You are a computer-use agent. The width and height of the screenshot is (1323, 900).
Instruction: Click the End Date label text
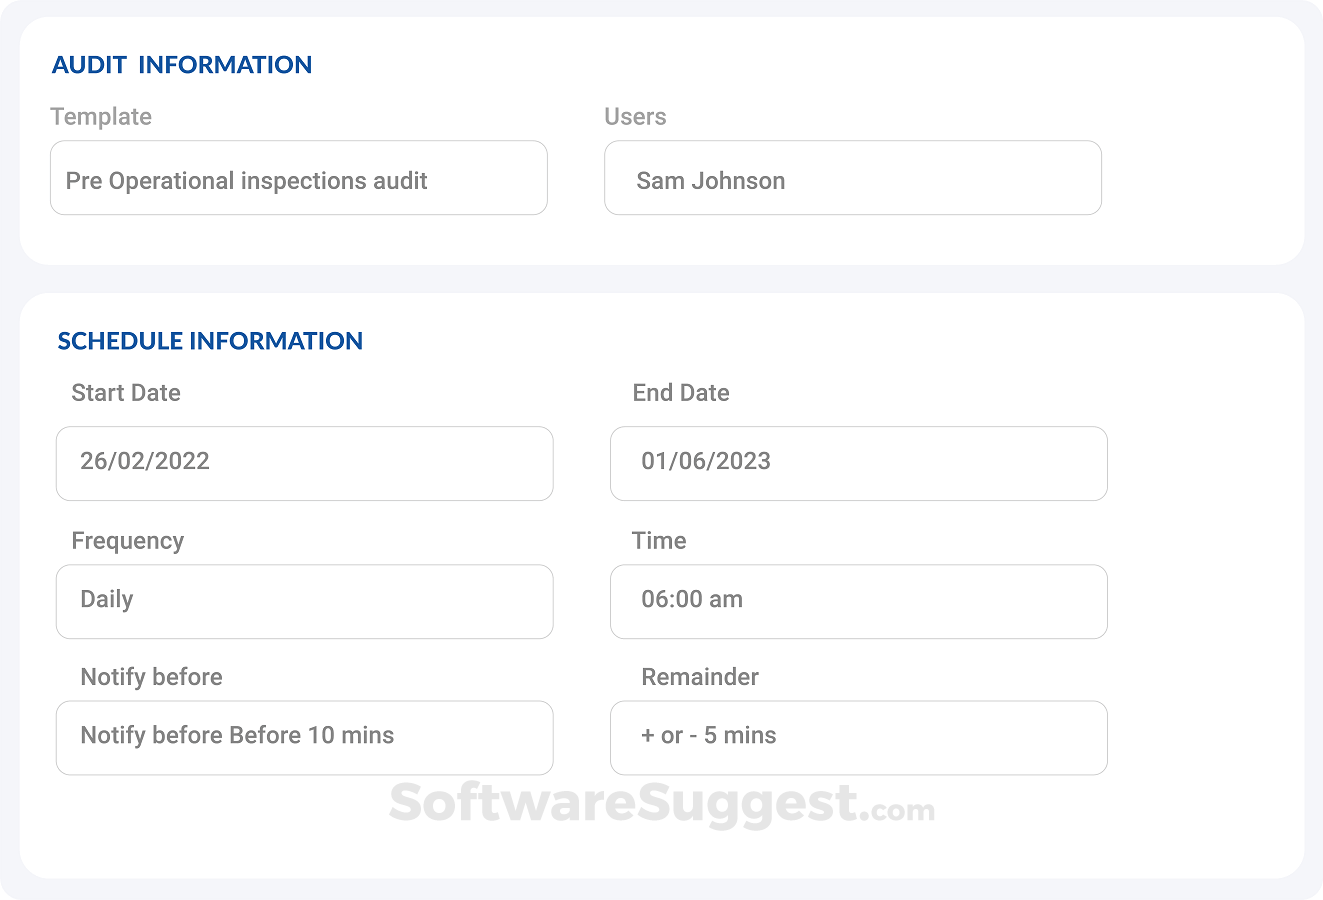coord(681,393)
